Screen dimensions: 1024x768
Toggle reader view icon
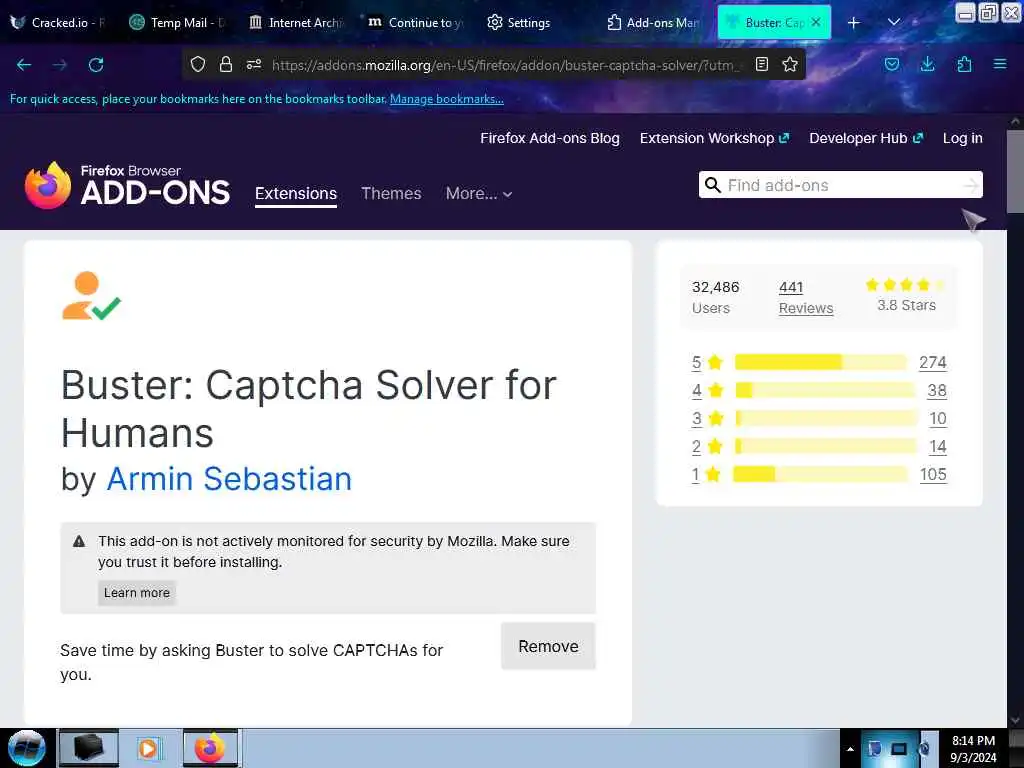click(761, 64)
